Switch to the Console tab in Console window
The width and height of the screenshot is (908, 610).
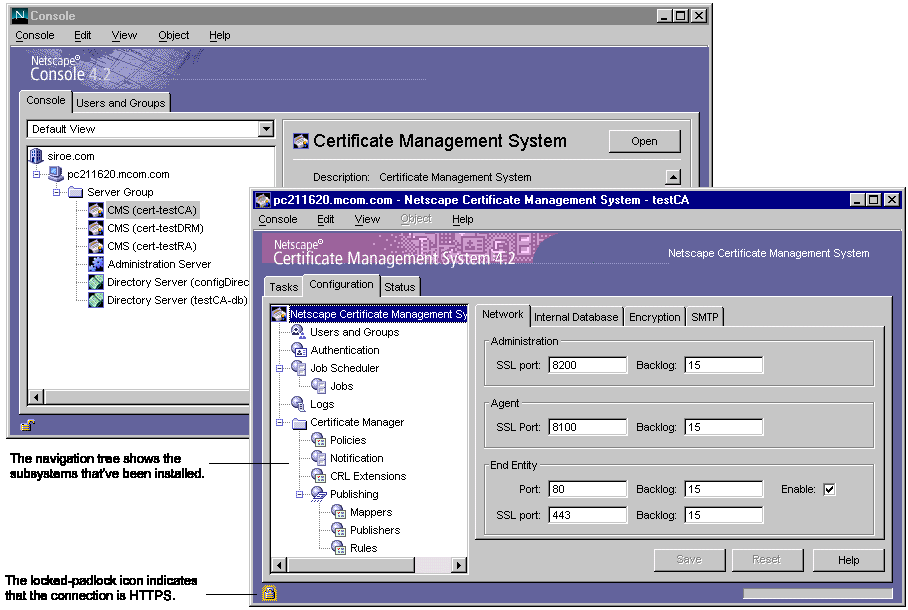45,100
